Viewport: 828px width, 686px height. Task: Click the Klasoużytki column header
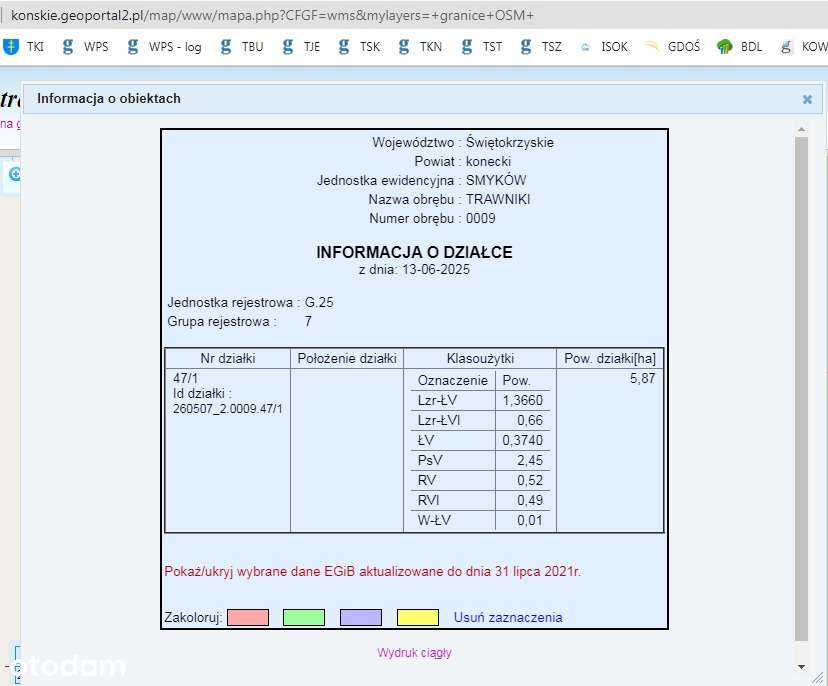pos(480,359)
